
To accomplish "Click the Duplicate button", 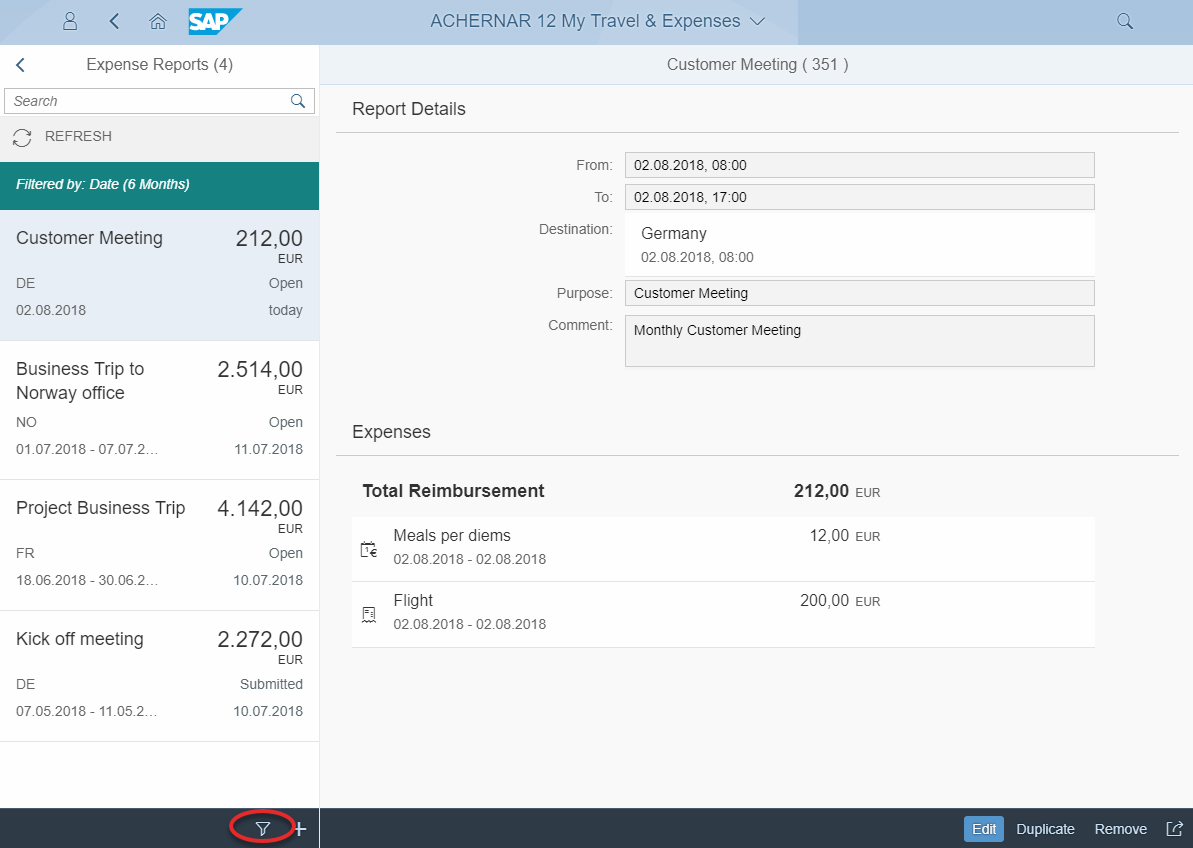I will [1045, 829].
